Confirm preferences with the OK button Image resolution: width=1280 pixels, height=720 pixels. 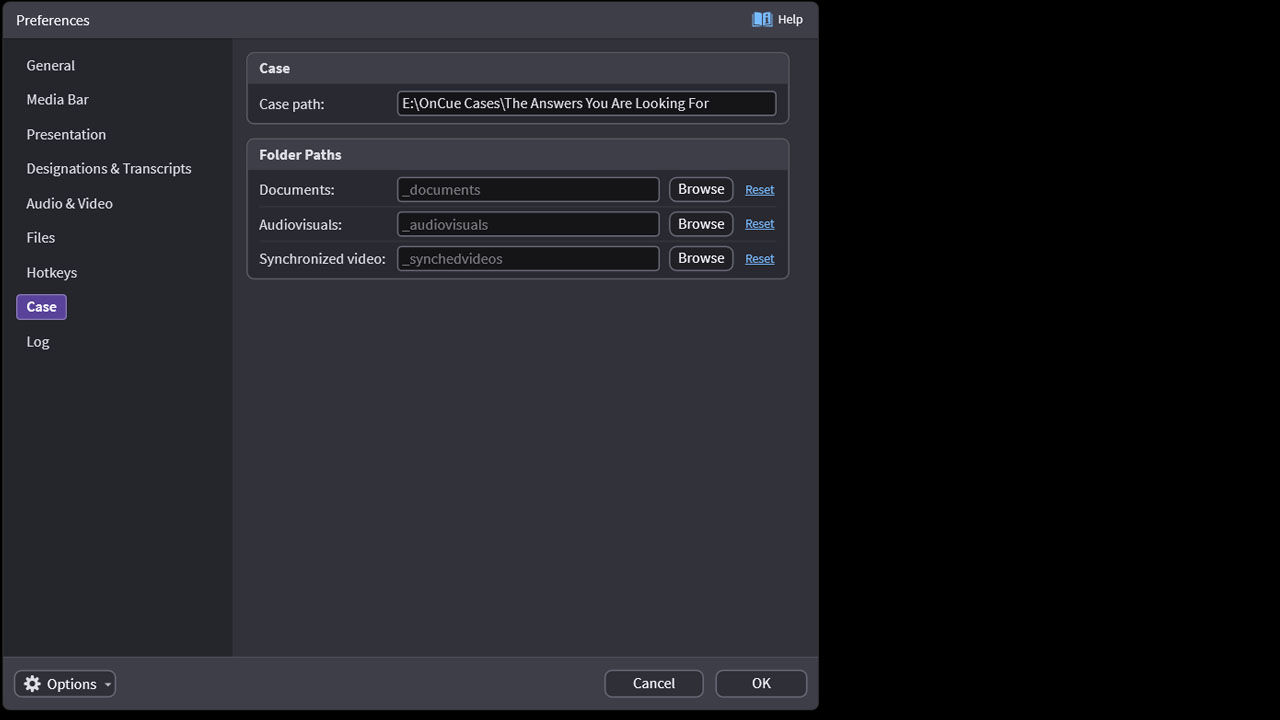761,683
